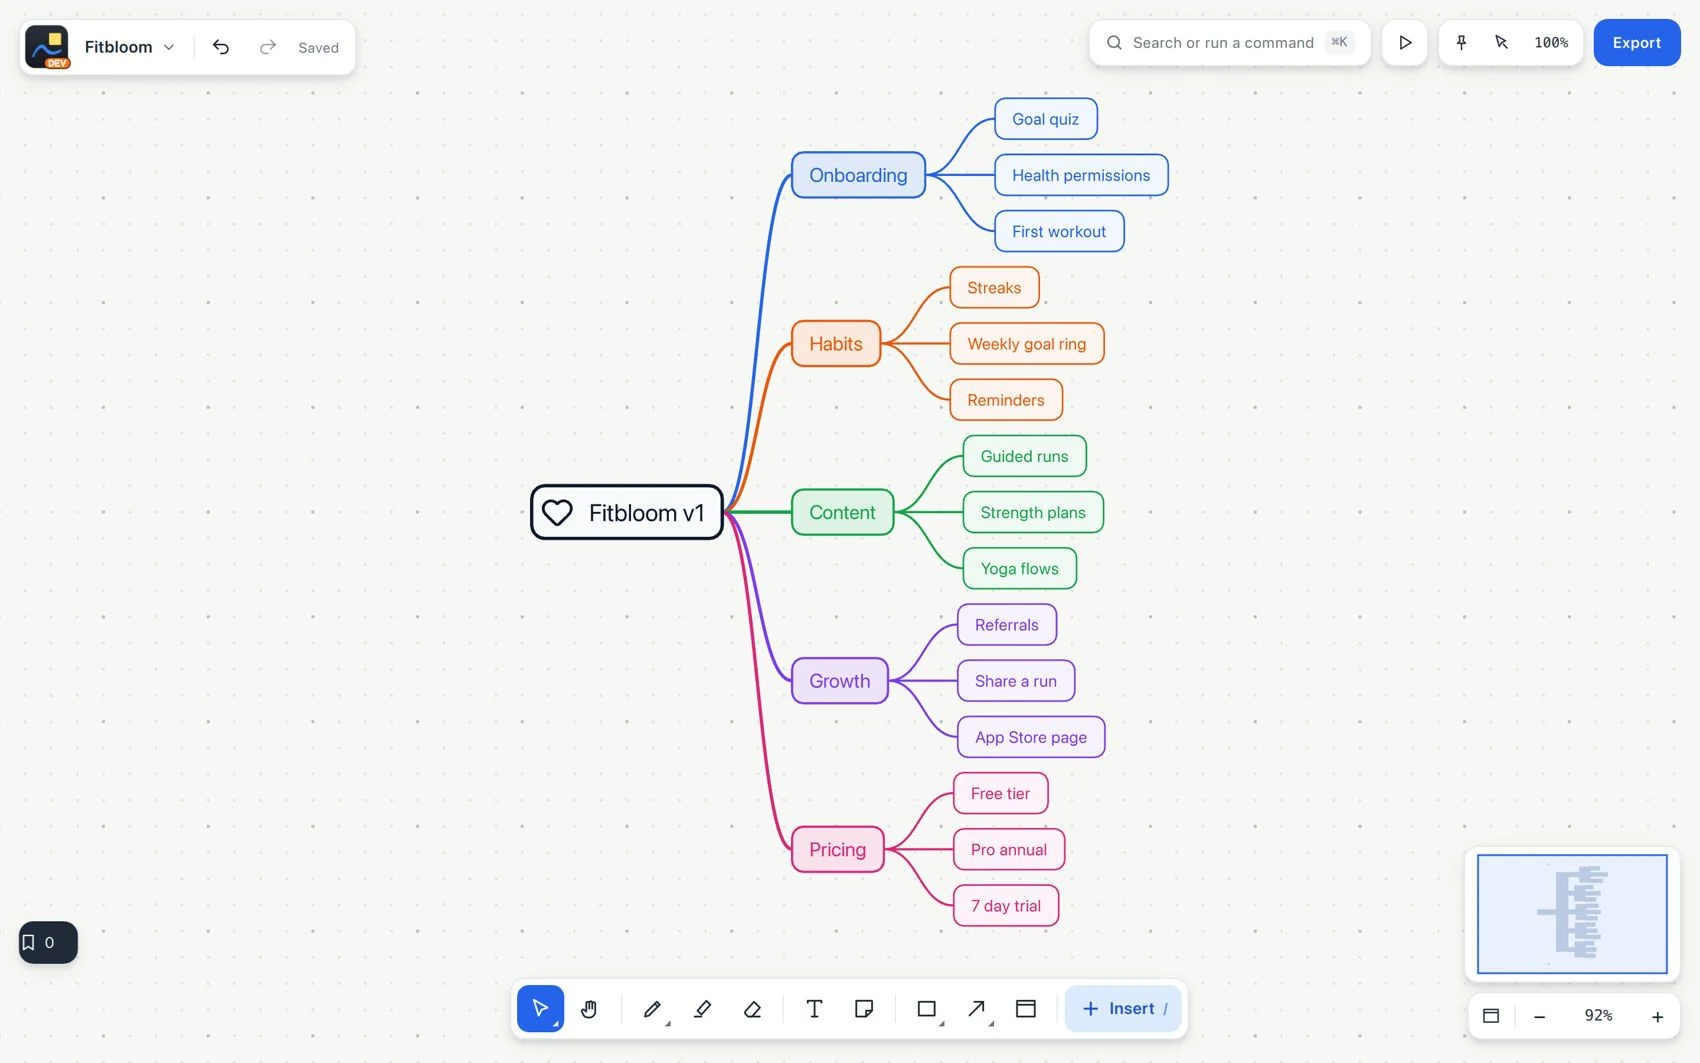Select the Health permissions node
The height and width of the screenshot is (1063, 1700).
[x=1081, y=175]
